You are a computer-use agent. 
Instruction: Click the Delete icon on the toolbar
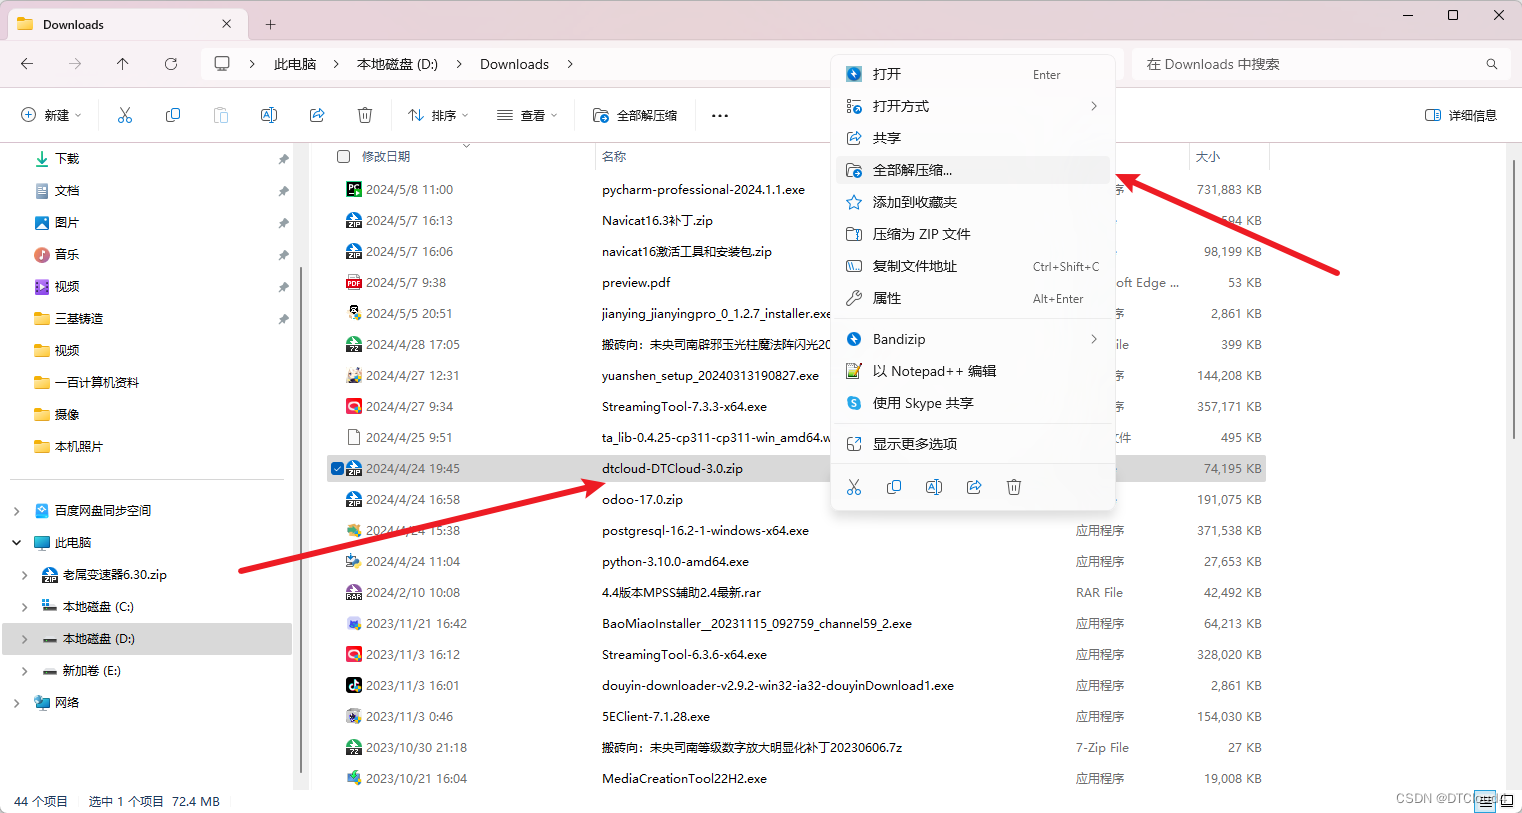364,114
